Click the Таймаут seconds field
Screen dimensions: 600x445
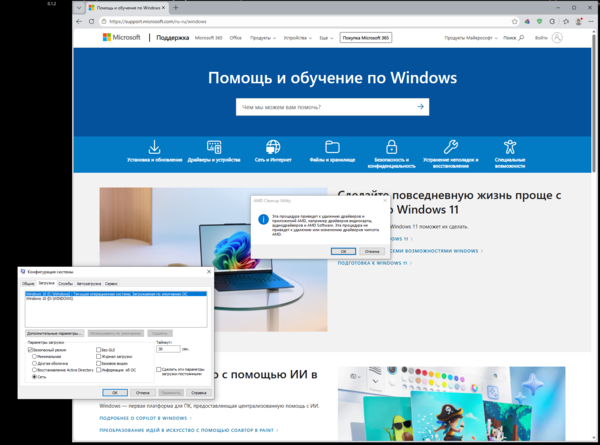(168, 349)
